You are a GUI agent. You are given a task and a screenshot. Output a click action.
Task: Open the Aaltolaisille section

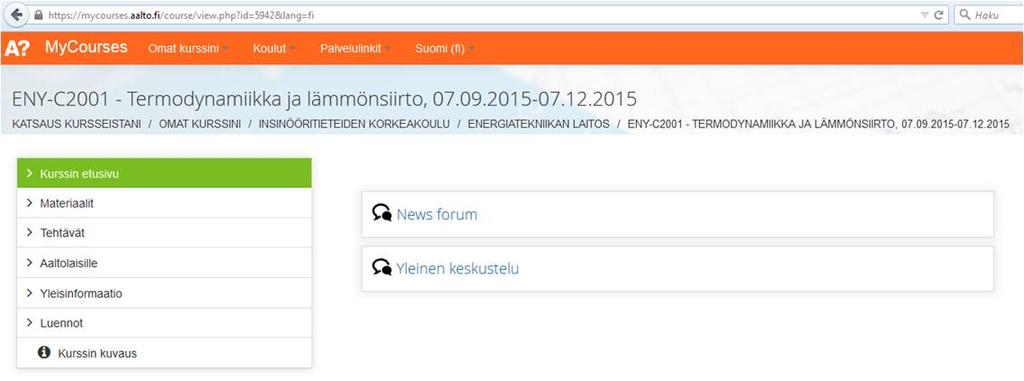pos(164,263)
